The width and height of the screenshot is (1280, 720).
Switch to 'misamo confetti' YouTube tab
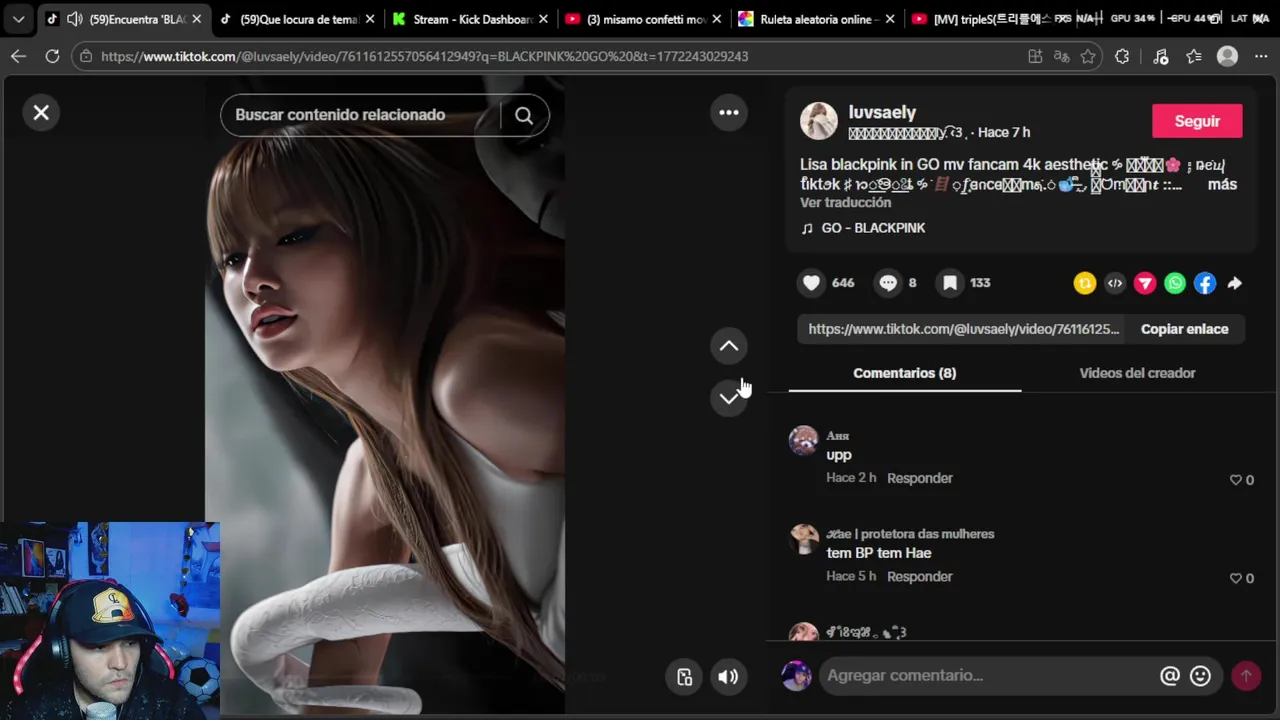[646, 19]
